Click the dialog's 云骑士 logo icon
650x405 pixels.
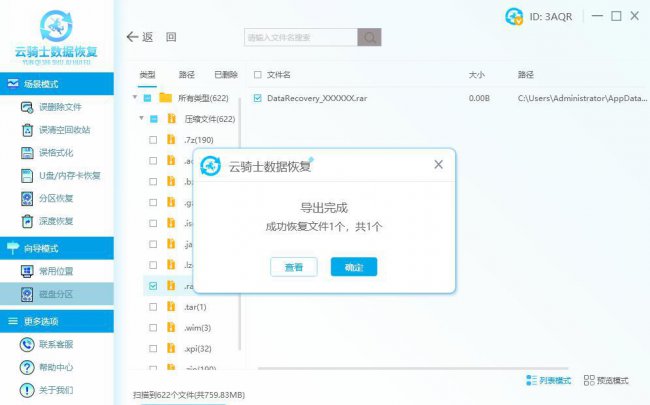tap(211, 166)
